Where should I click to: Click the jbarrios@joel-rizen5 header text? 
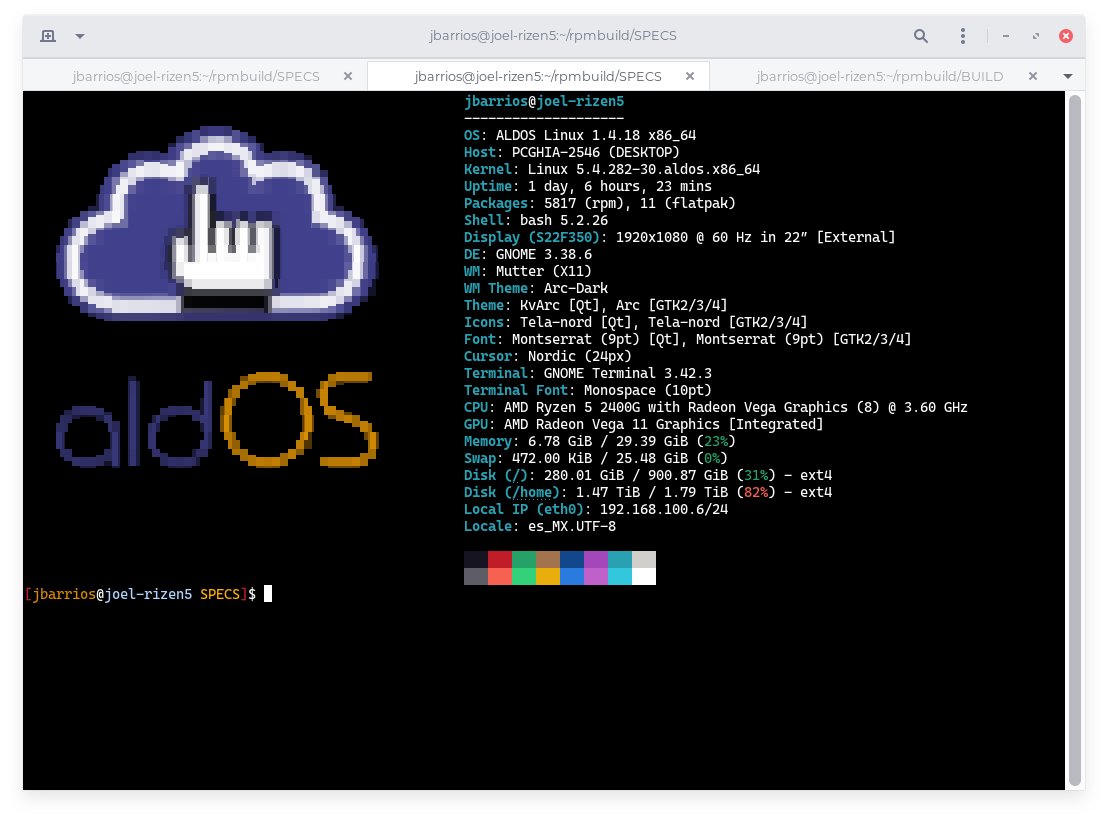544,101
